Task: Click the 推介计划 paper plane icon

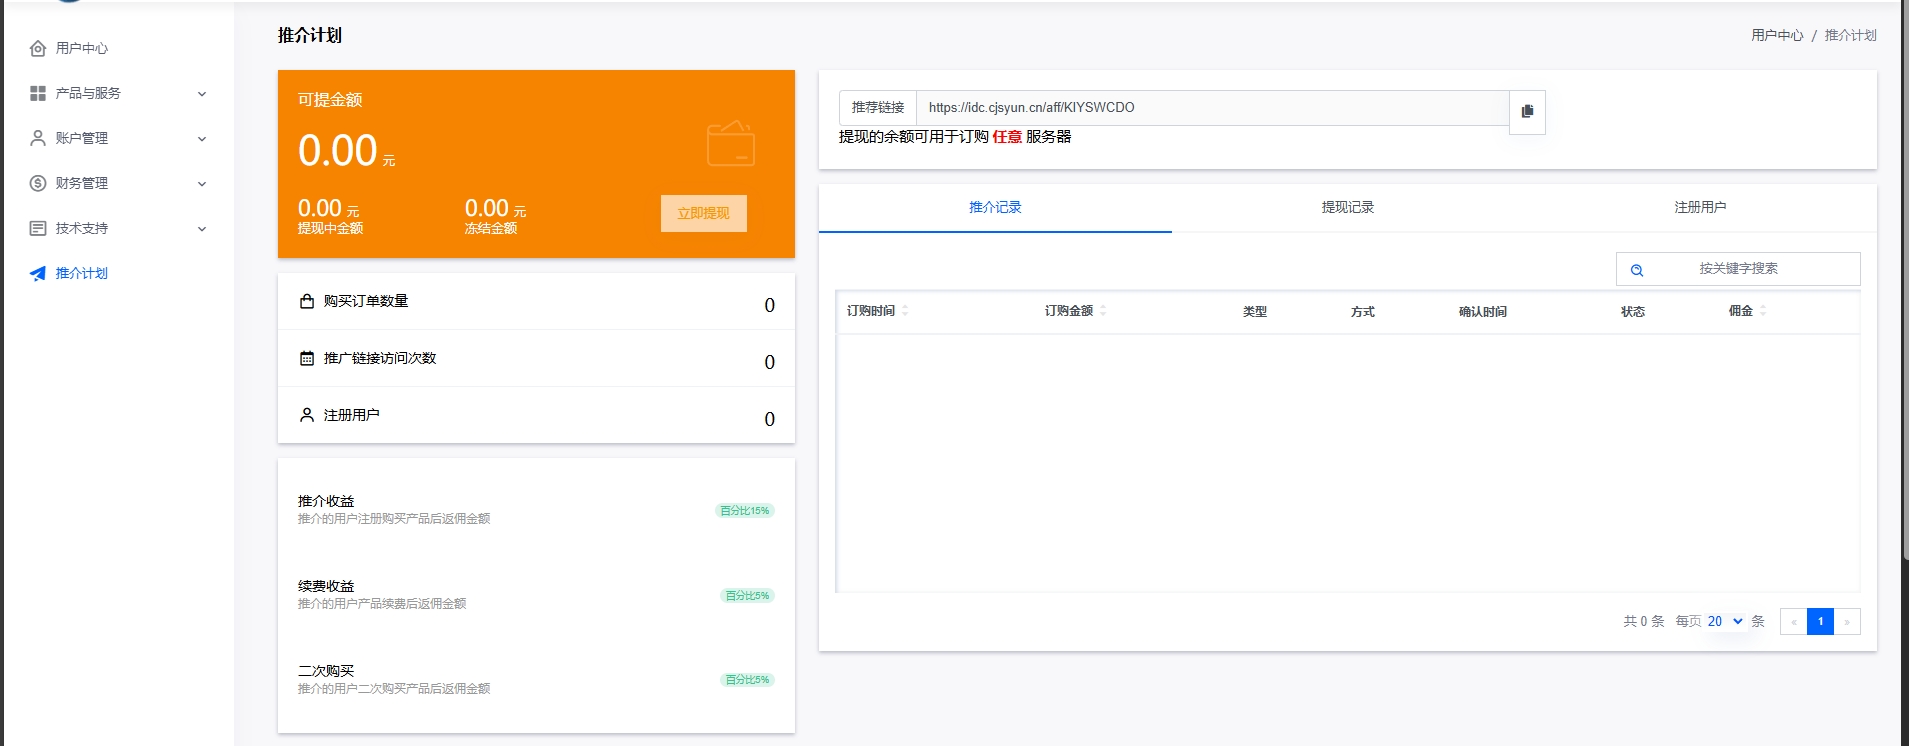Action: [38, 273]
